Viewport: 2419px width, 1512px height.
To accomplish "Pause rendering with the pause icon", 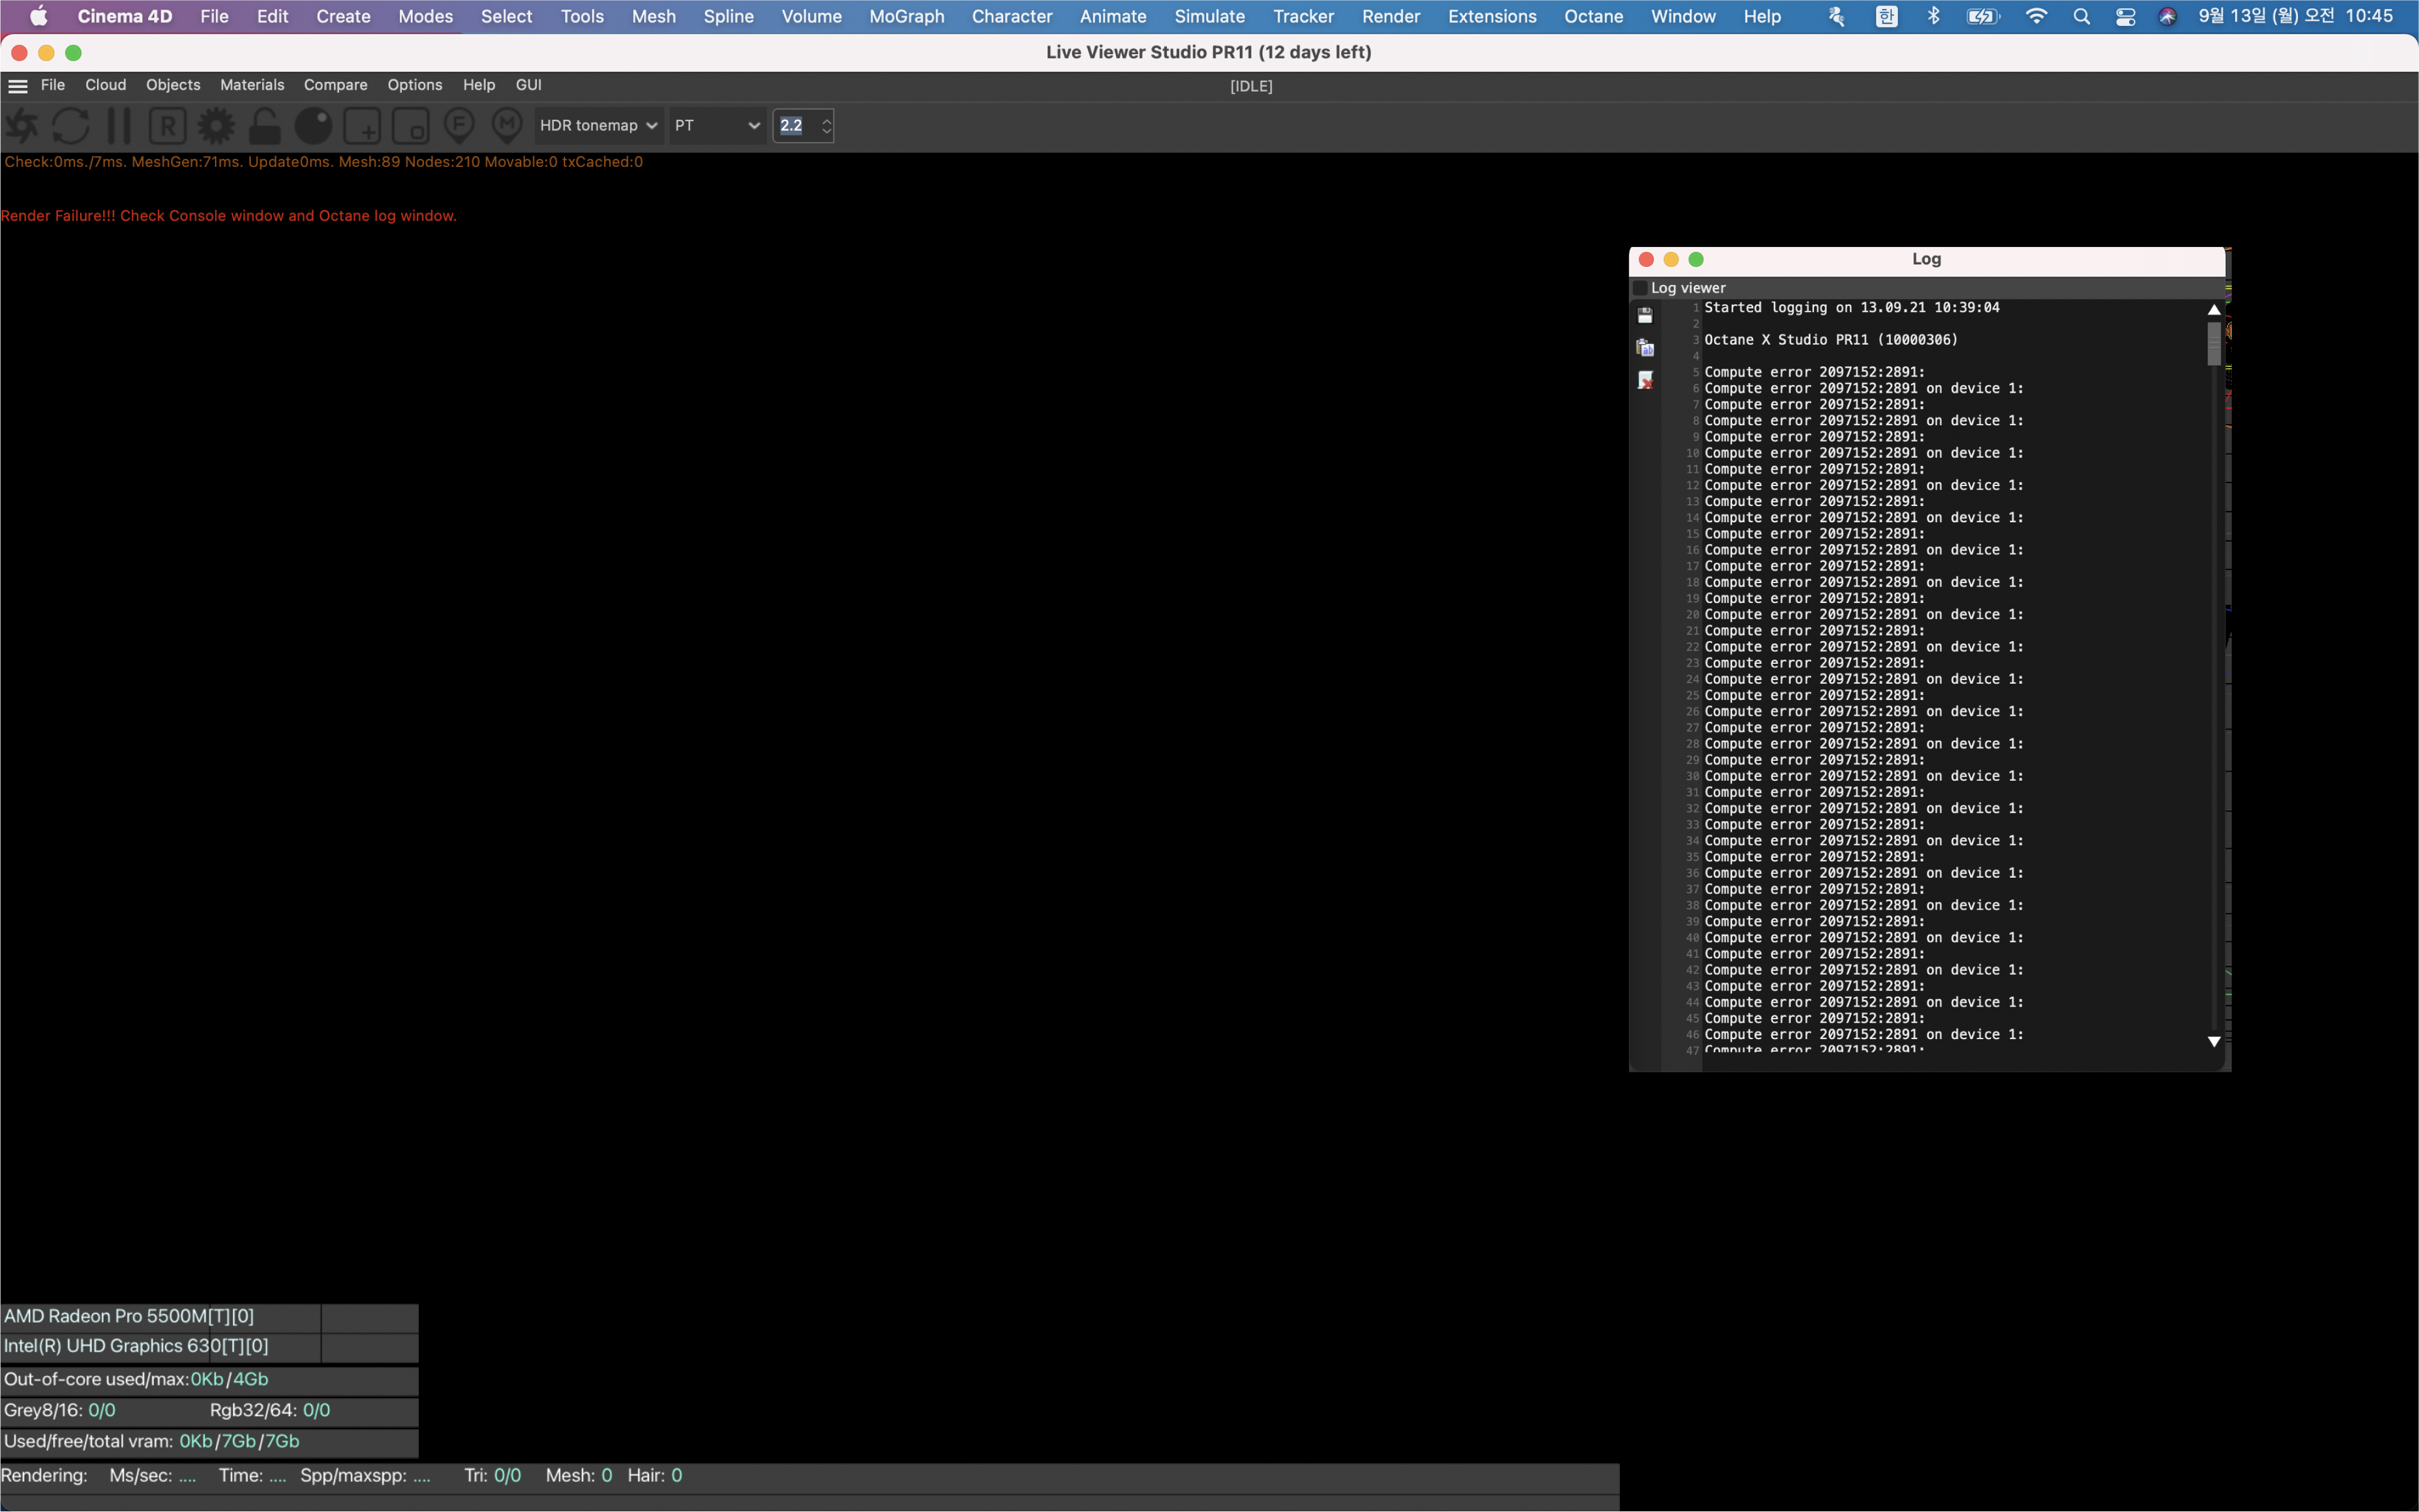I will [119, 126].
